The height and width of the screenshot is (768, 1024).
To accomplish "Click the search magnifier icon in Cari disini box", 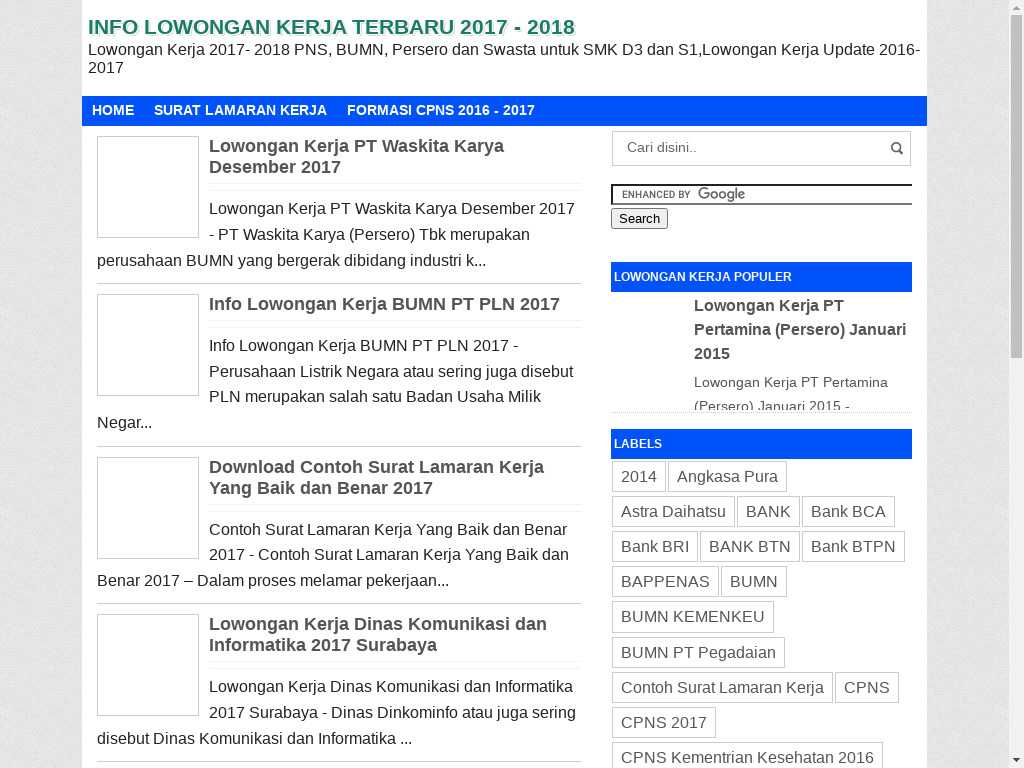I will pyautogui.click(x=896, y=148).
